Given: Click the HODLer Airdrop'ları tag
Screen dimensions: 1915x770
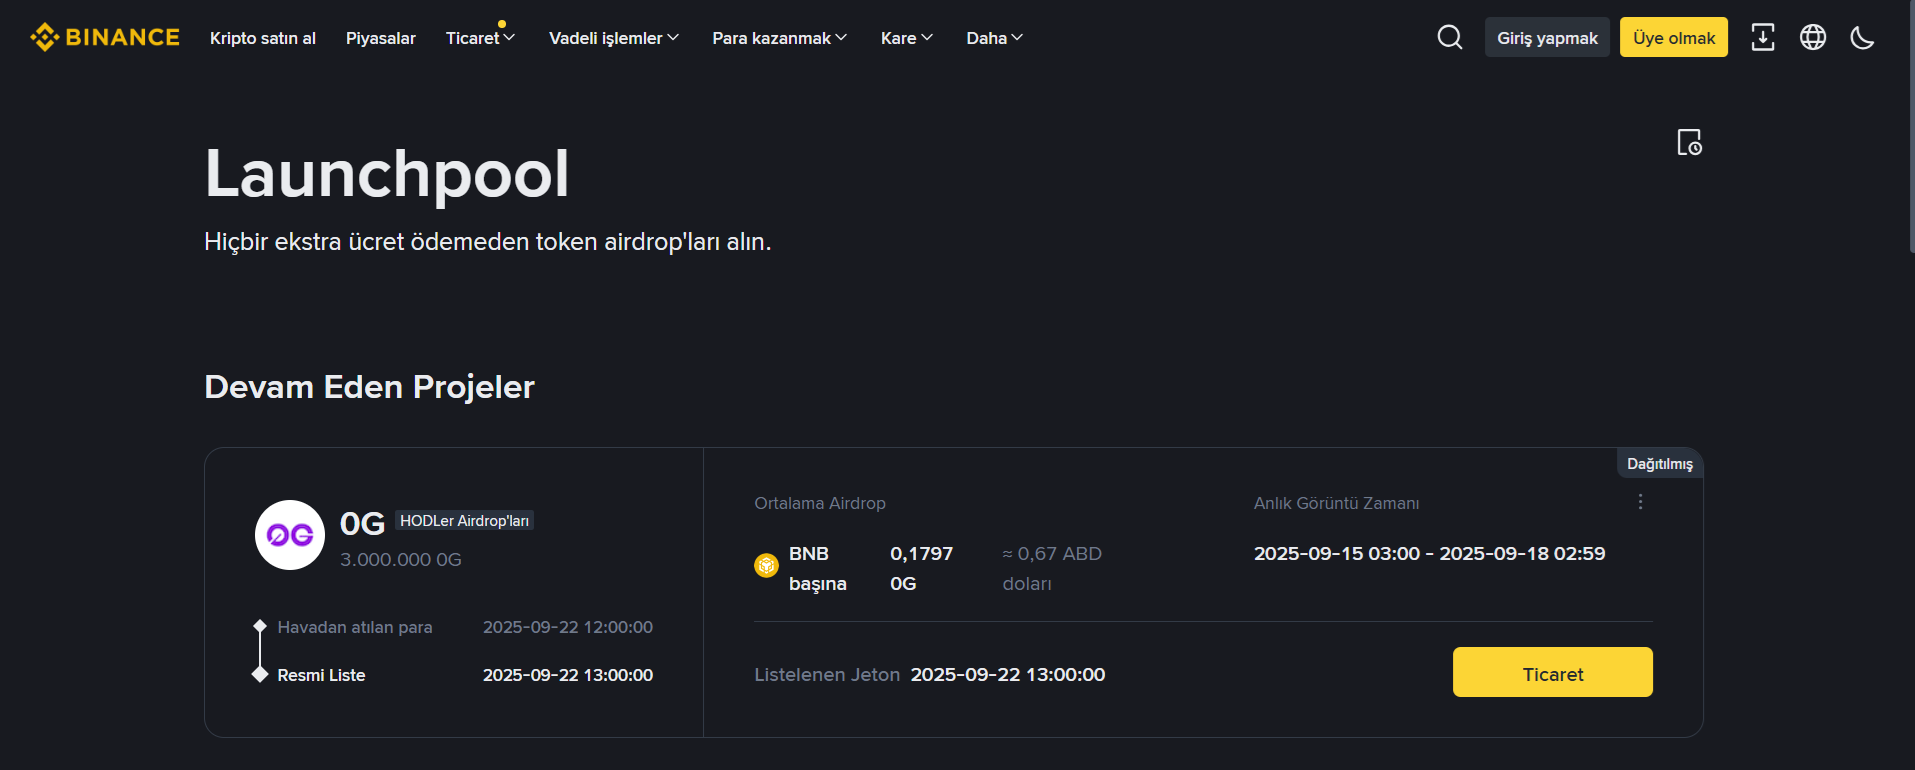Looking at the screenshot, I should click(464, 521).
